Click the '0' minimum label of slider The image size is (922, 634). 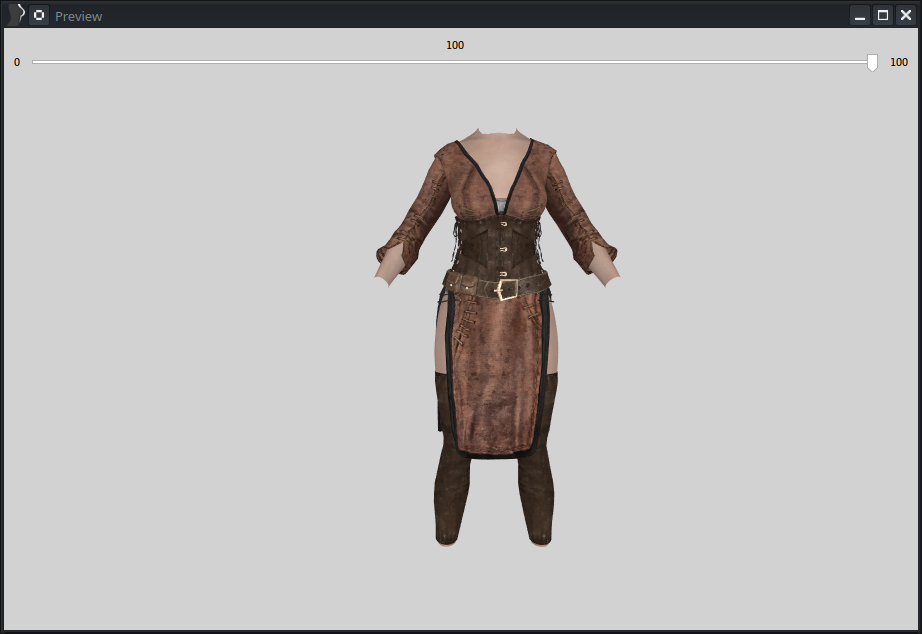click(17, 62)
